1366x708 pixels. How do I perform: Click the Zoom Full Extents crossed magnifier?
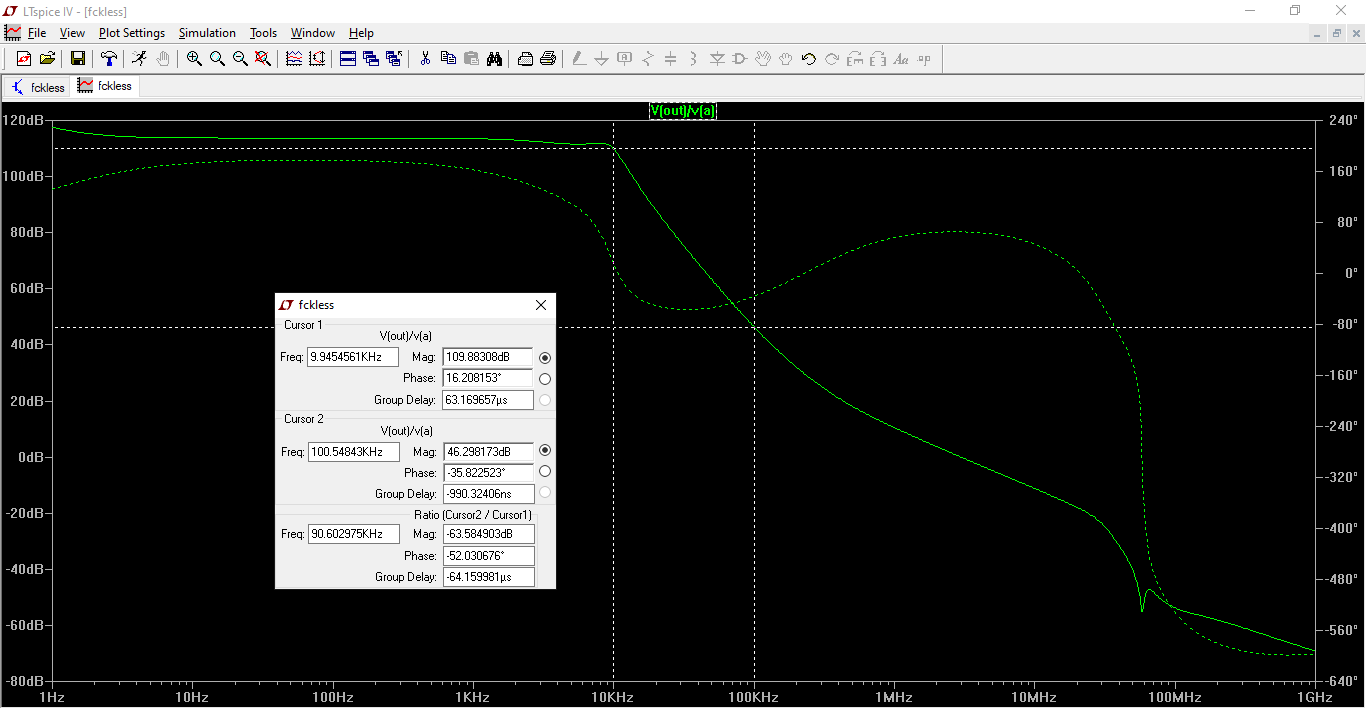pos(263,59)
